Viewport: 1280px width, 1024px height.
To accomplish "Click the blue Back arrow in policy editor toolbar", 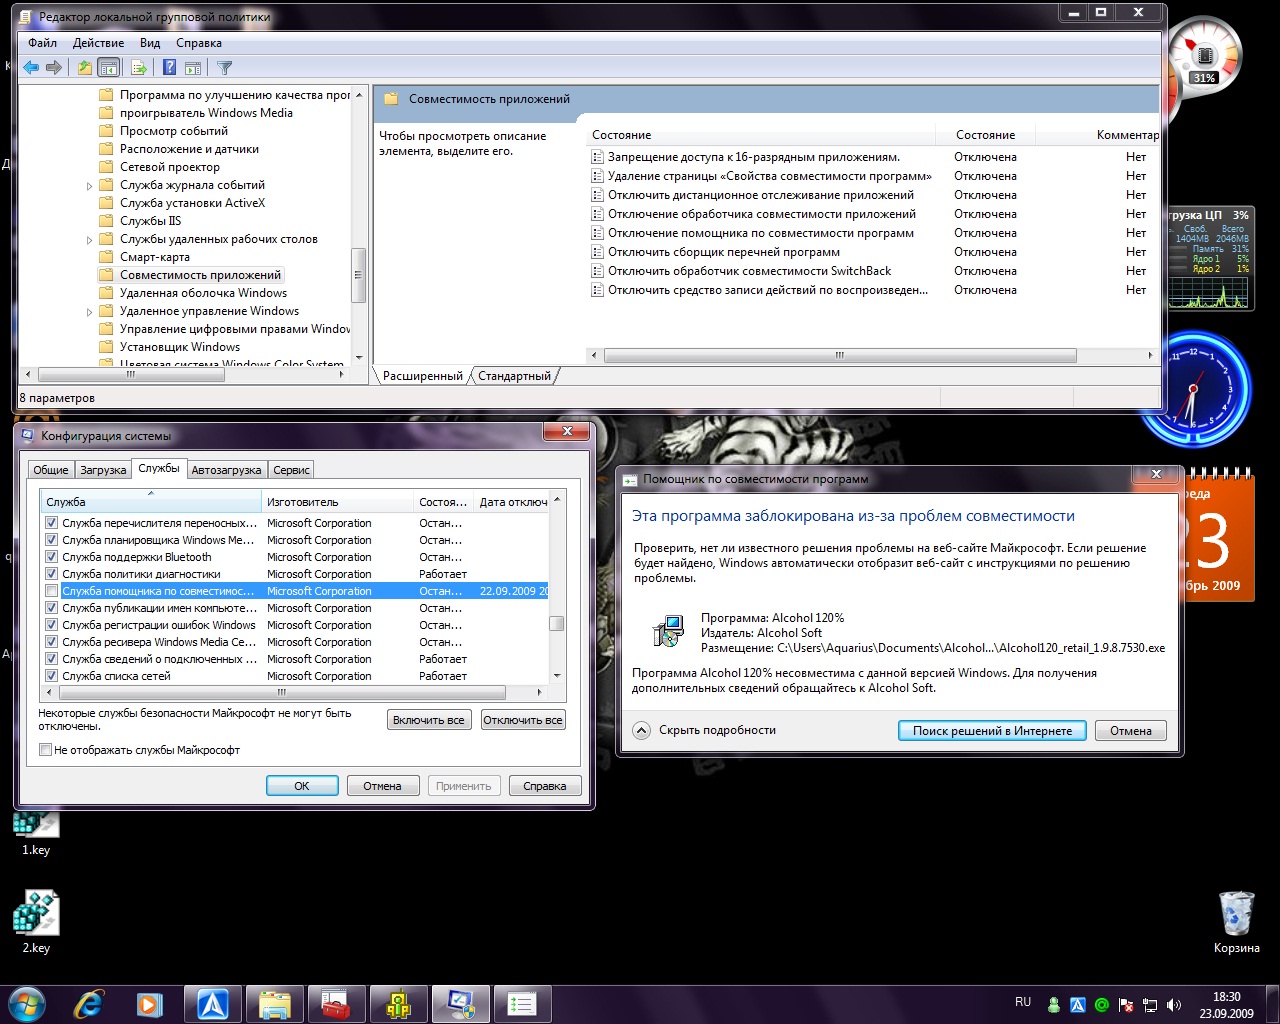I will click(31, 68).
